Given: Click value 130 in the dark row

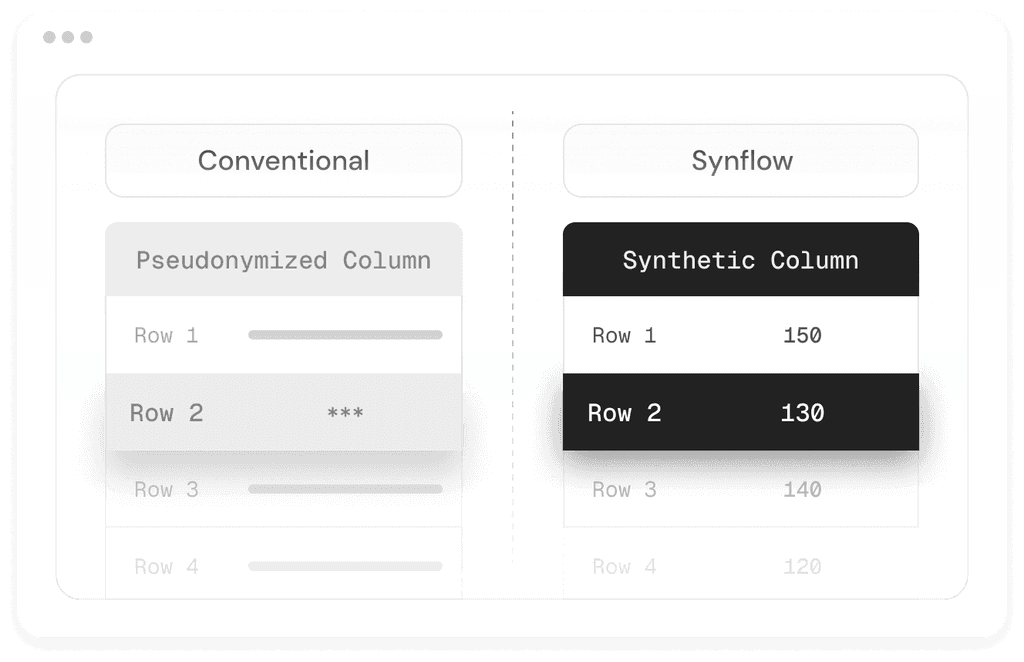Looking at the screenshot, I should [x=803, y=413].
